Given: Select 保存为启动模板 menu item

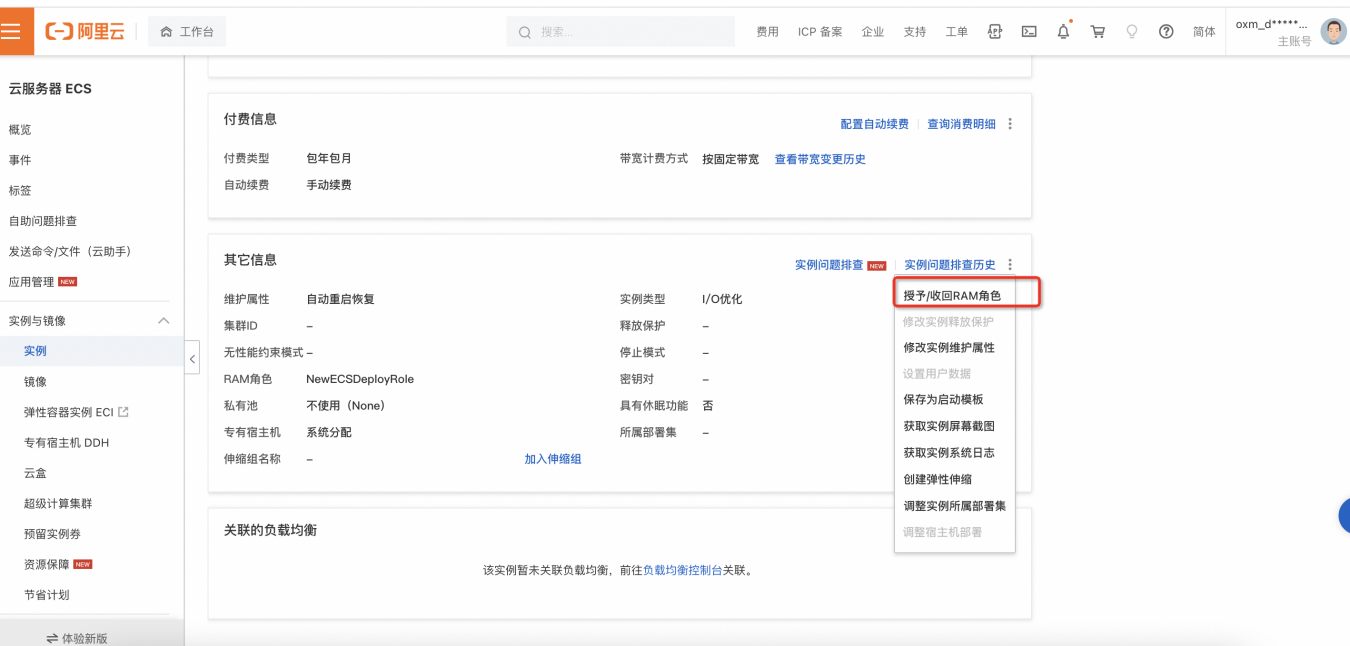Looking at the screenshot, I should click(943, 400).
